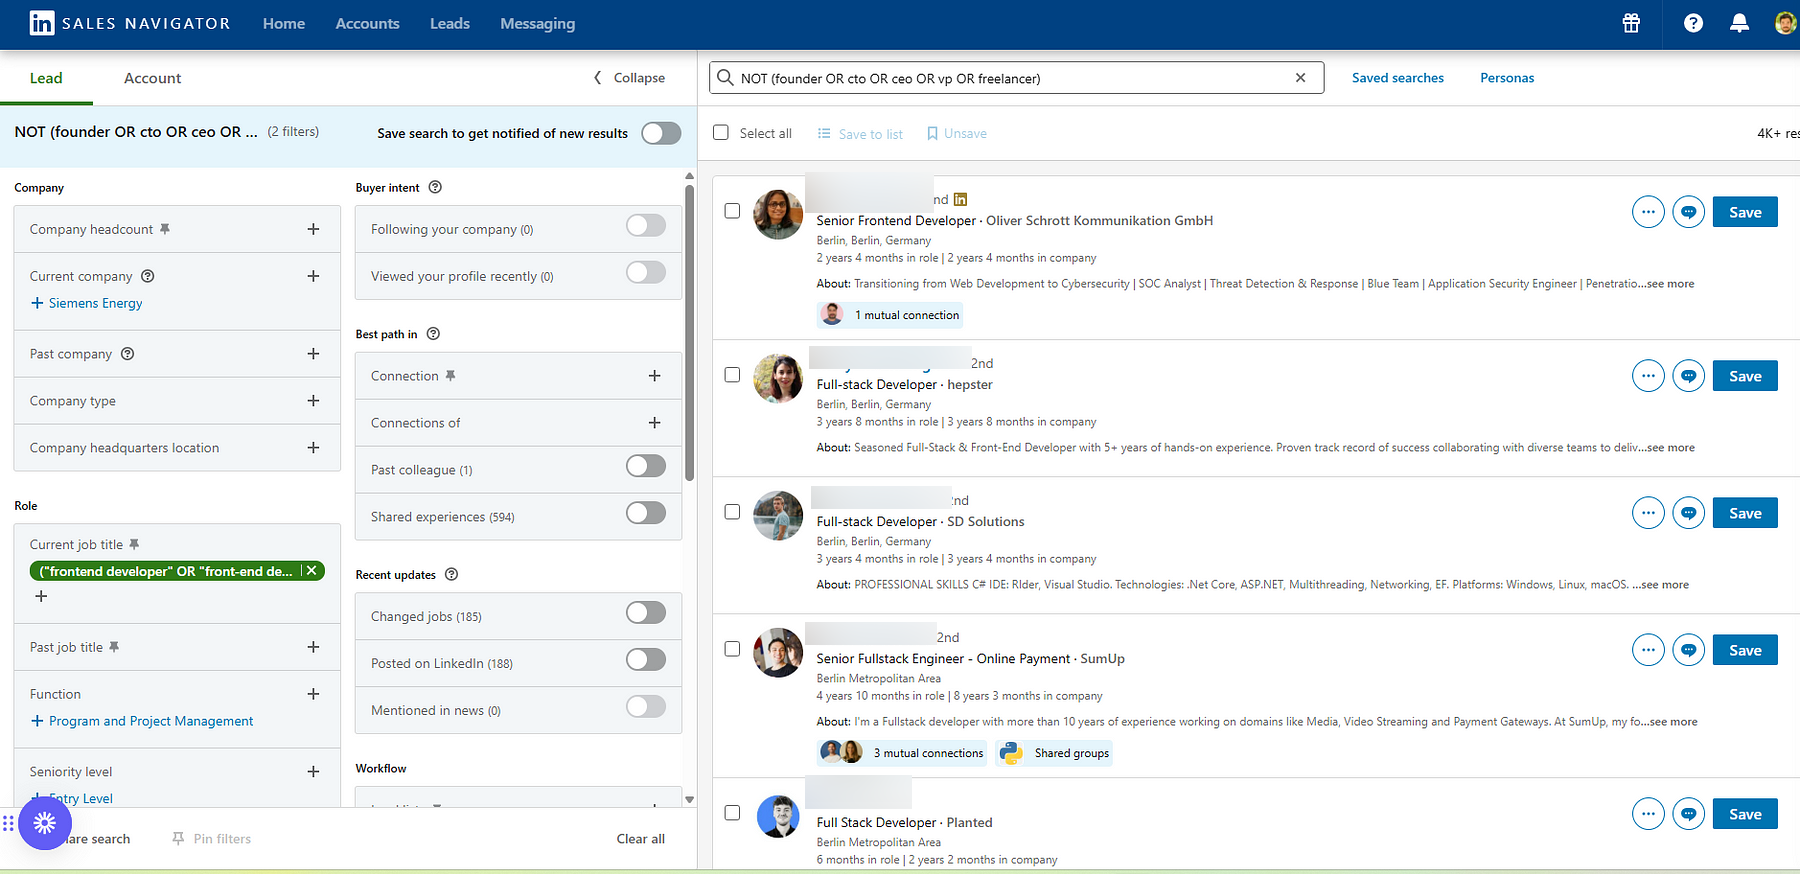Add suggested Siemens Energy company filter
1800x874 pixels.
click(x=87, y=303)
